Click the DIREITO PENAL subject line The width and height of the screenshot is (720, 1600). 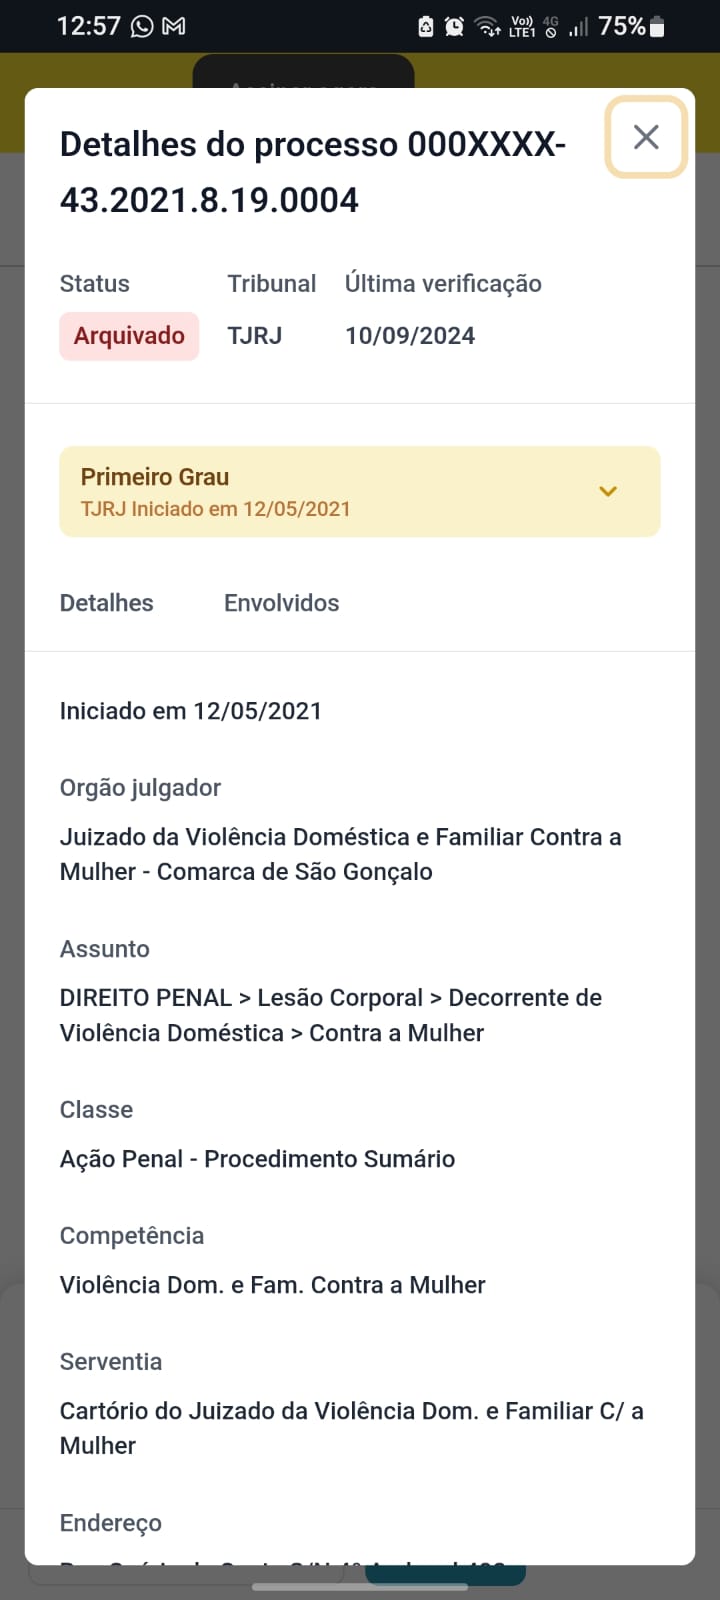[x=330, y=1015]
